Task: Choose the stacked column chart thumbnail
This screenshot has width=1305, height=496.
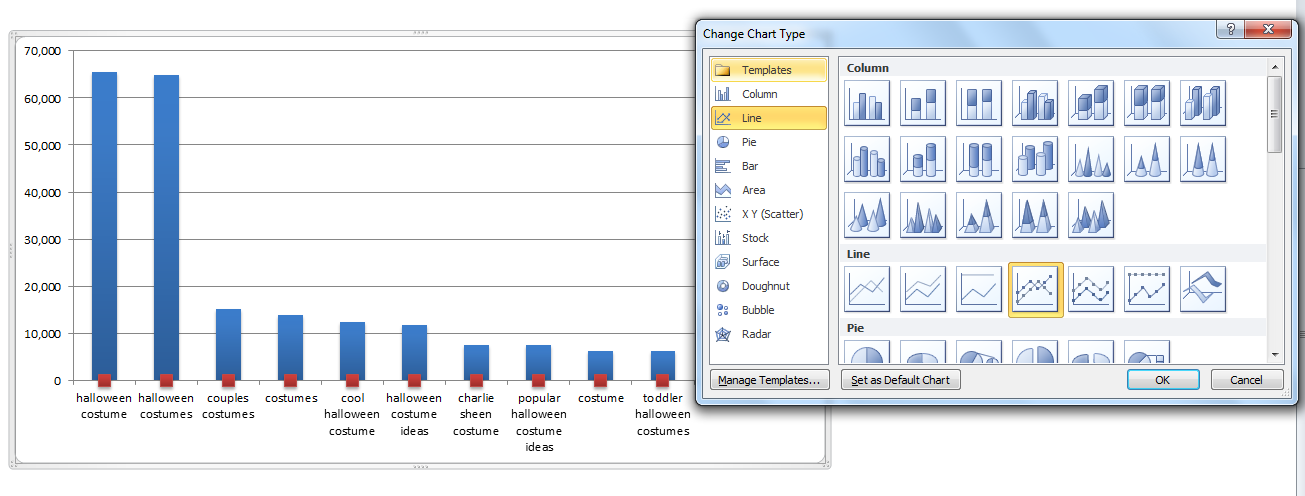Action: point(923,103)
